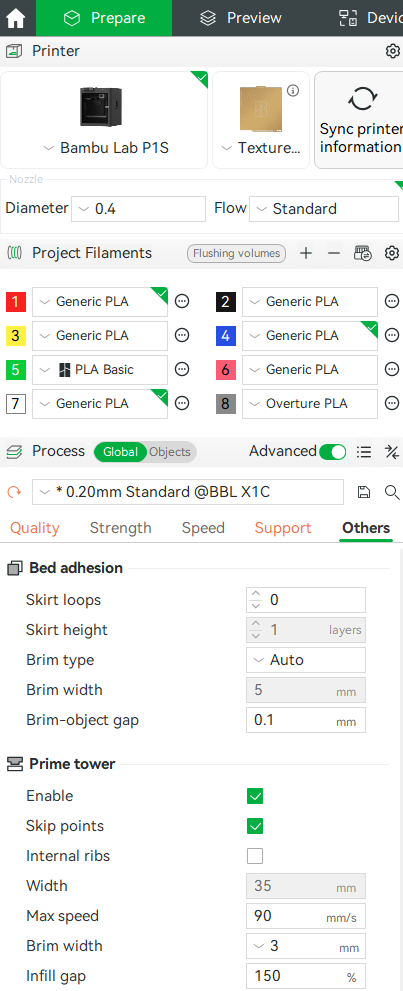Check the Internal ribs checkbox
Screen dimensions: 403x991
click(255, 856)
